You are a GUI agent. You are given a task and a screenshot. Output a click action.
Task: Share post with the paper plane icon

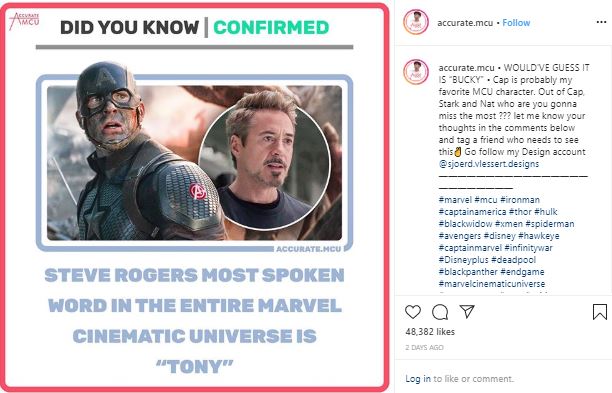click(467, 311)
